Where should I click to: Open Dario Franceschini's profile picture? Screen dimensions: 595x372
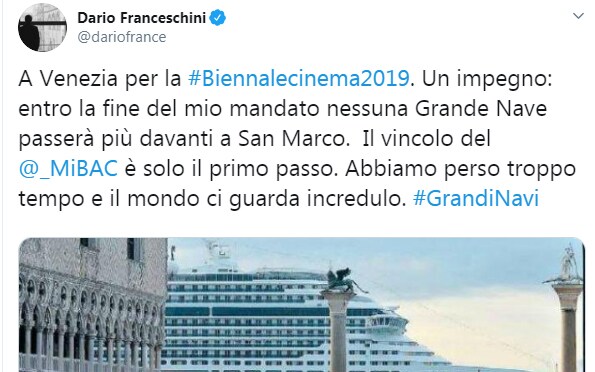coord(42,27)
